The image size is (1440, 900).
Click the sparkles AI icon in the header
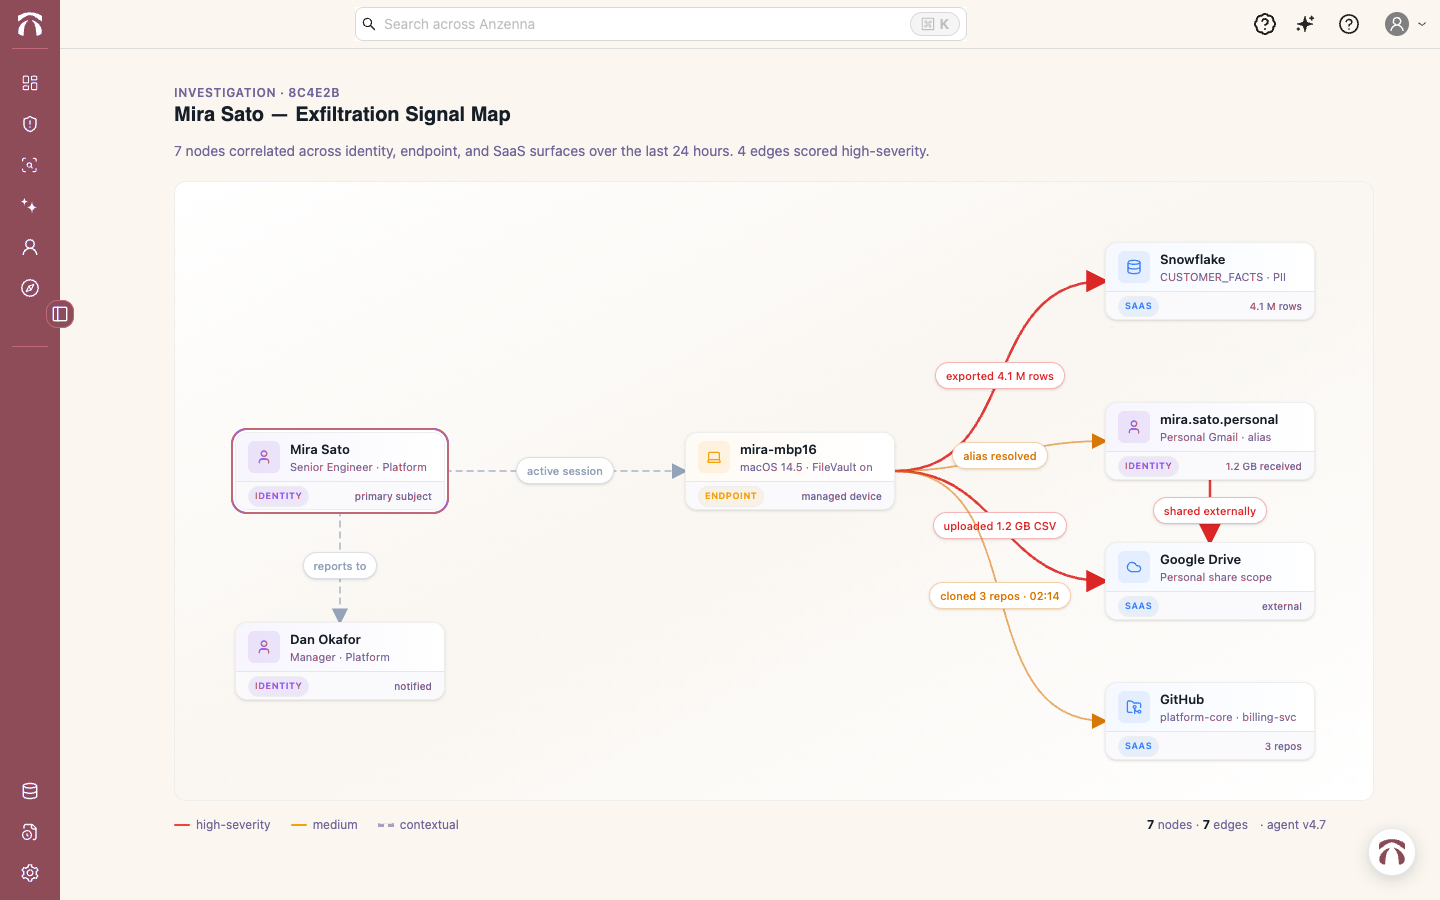tap(1306, 24)
